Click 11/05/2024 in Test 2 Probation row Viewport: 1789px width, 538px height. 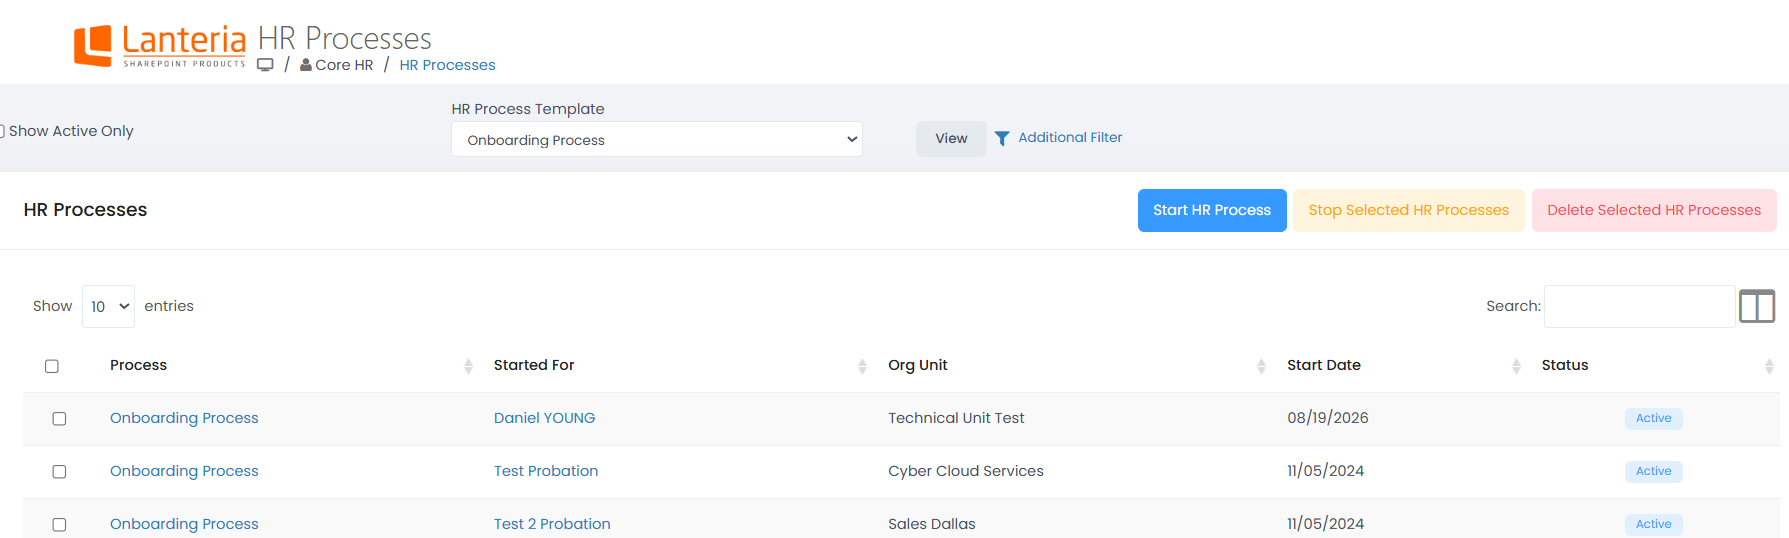coord(1326,524)
